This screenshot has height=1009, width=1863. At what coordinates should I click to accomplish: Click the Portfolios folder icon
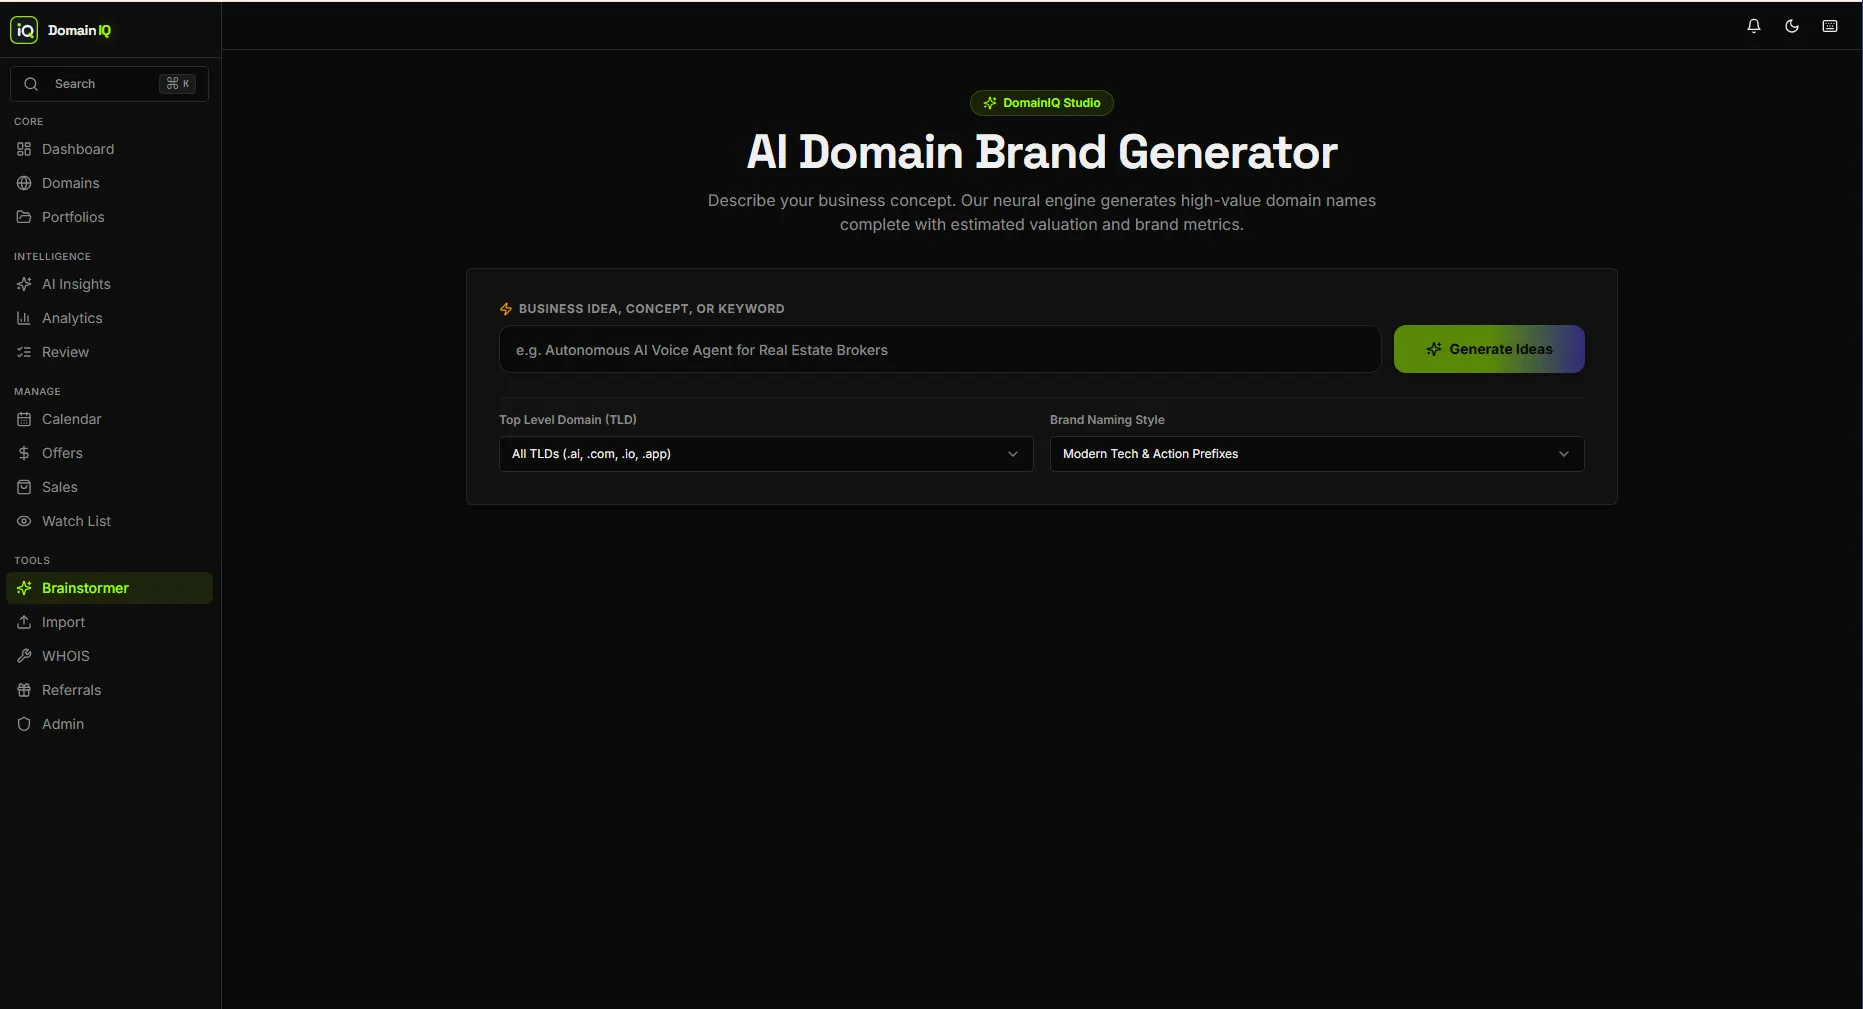tap(24, 217)
